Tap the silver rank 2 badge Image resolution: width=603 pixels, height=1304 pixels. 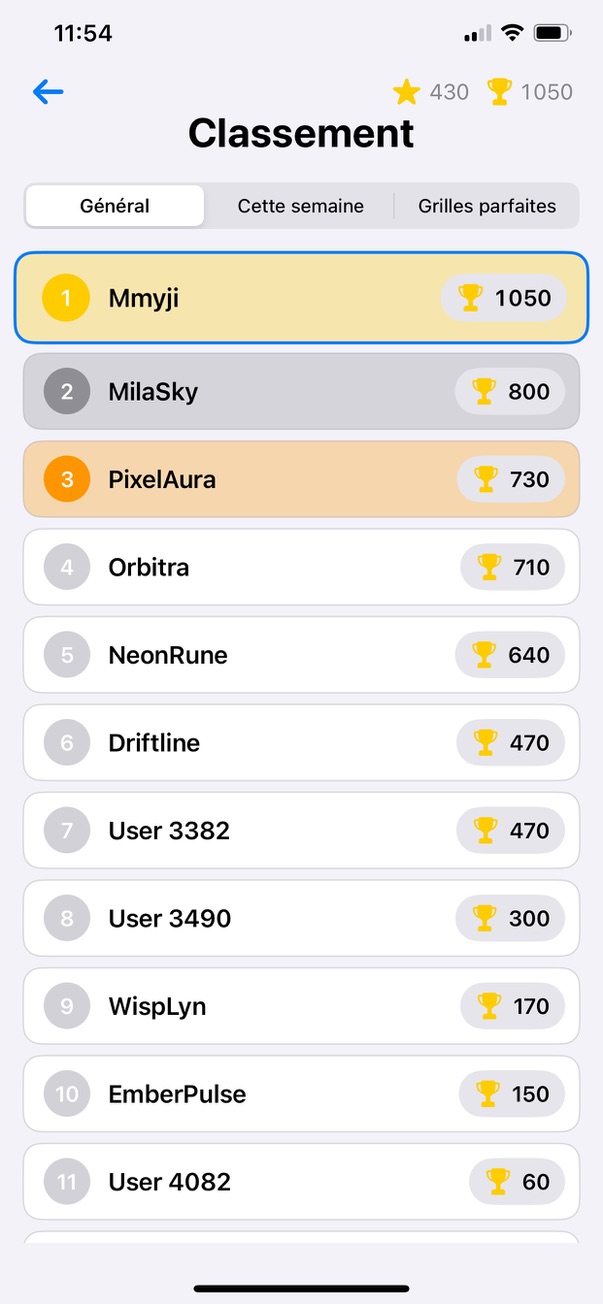tap(67, 392)
